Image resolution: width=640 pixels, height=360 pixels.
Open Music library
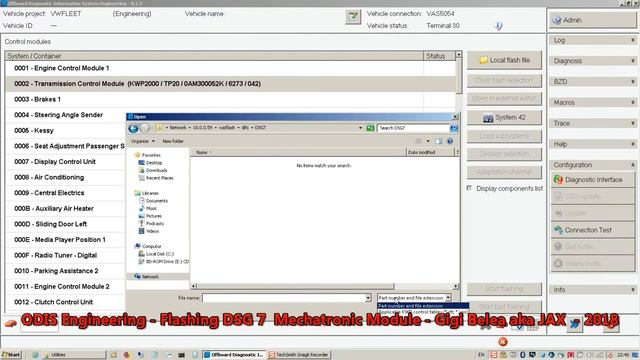pyautogui.click(x=148, y=208)
